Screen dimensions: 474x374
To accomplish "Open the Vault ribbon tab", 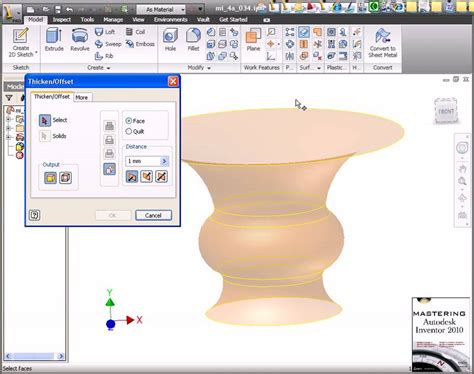I will tap(203, 20).
